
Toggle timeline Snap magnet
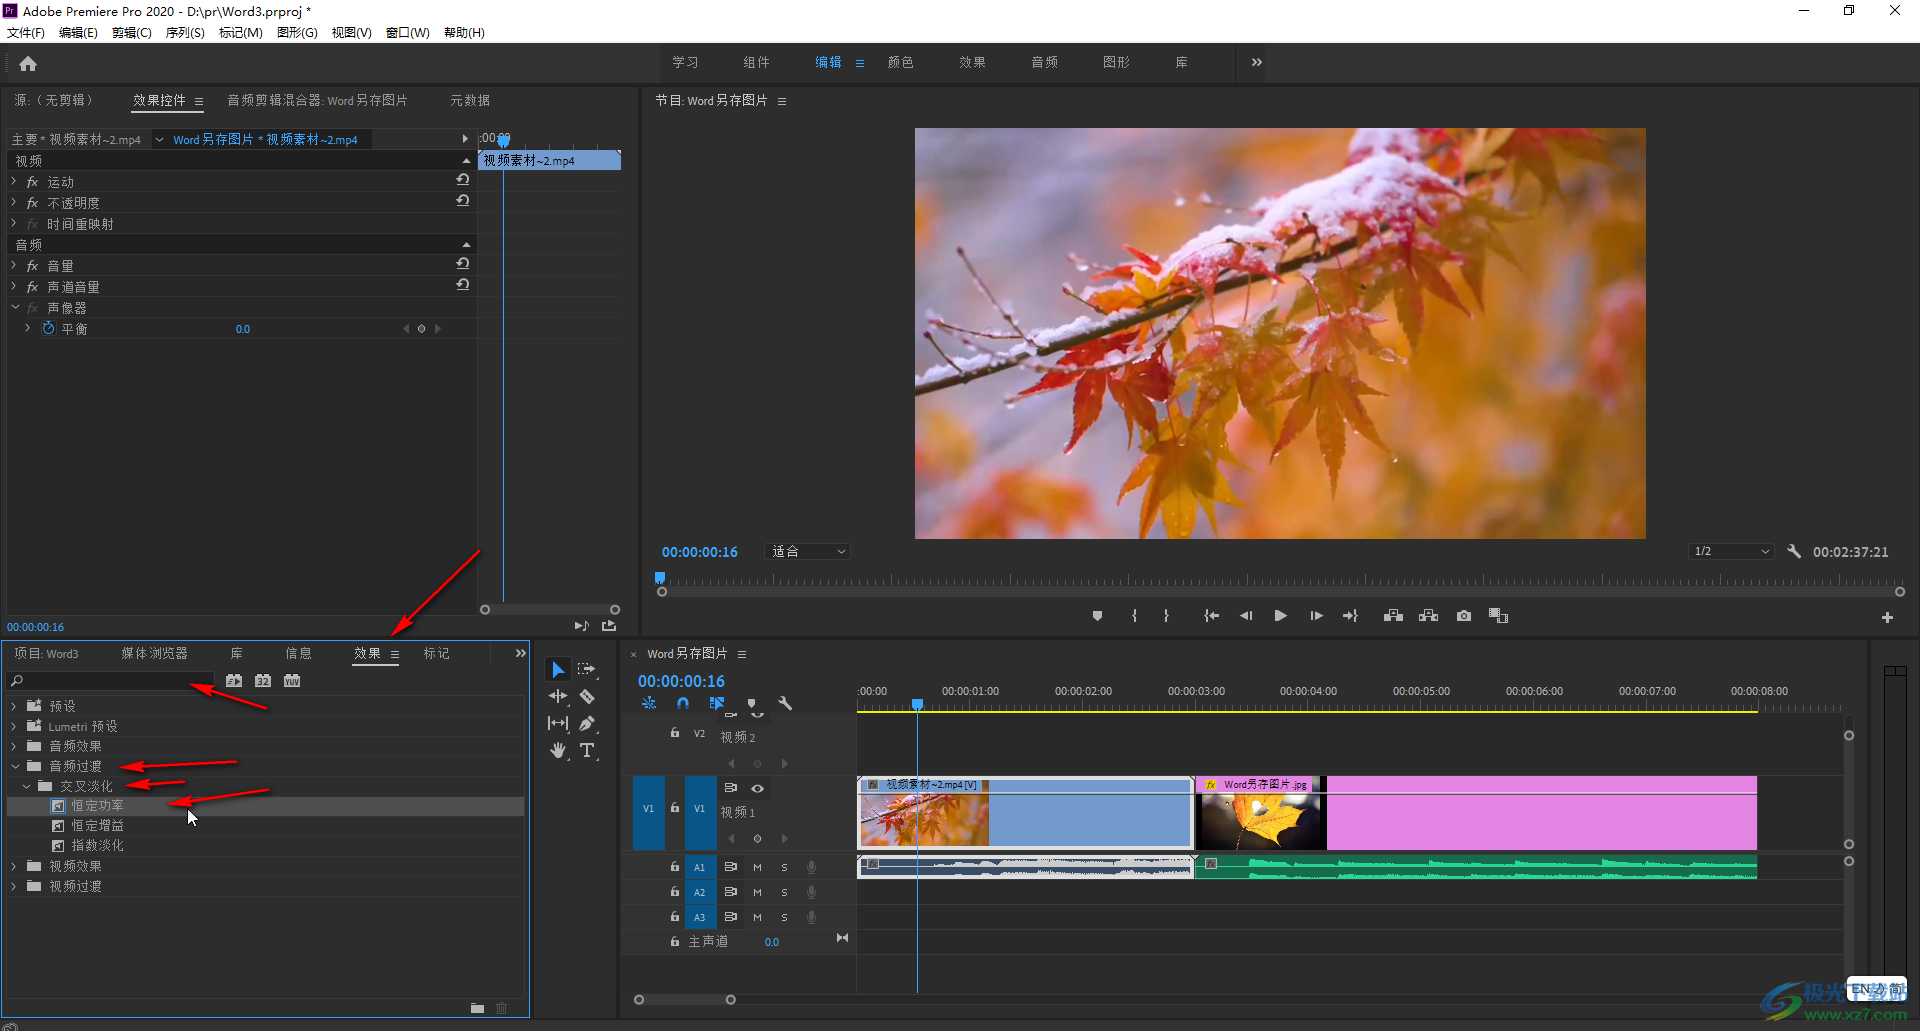[683, 703]
